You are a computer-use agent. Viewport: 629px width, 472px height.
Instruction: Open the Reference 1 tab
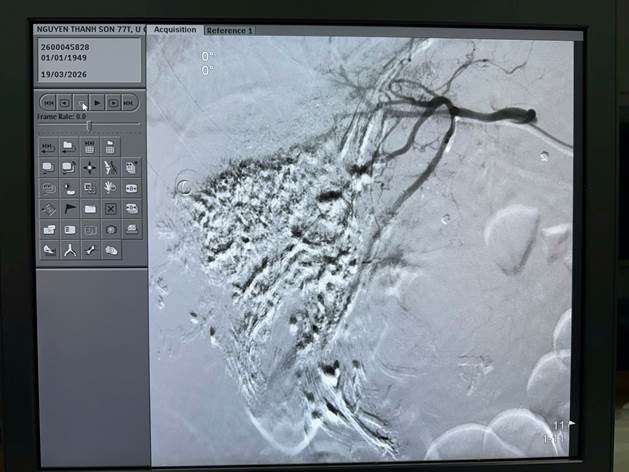pyautogui.click(x=229, y=30)
